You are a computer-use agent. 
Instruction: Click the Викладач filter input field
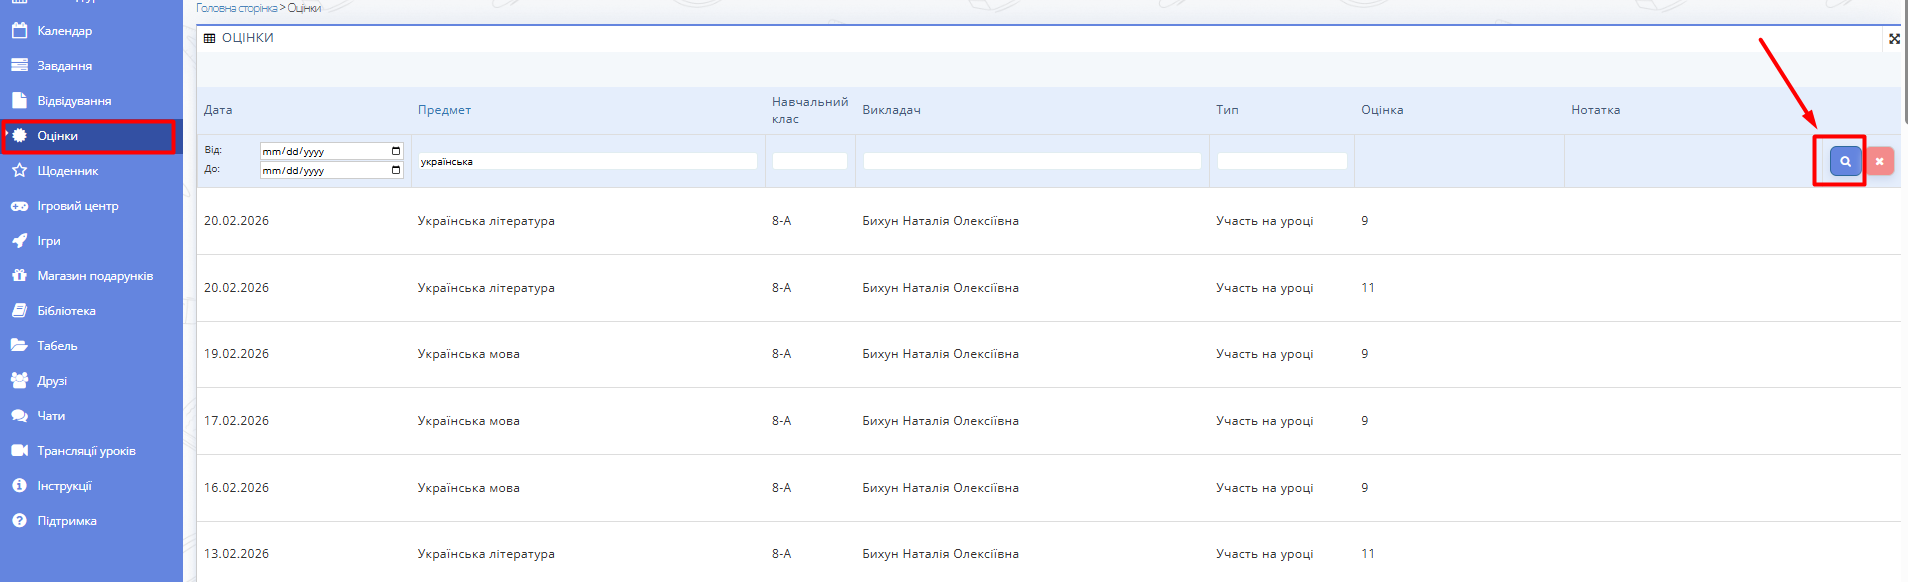(1031, 161)
